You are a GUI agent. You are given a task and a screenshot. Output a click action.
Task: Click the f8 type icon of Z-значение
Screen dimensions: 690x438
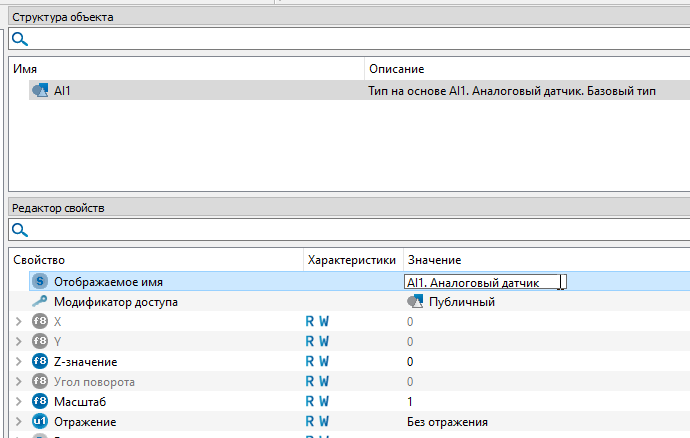point(41,362)
